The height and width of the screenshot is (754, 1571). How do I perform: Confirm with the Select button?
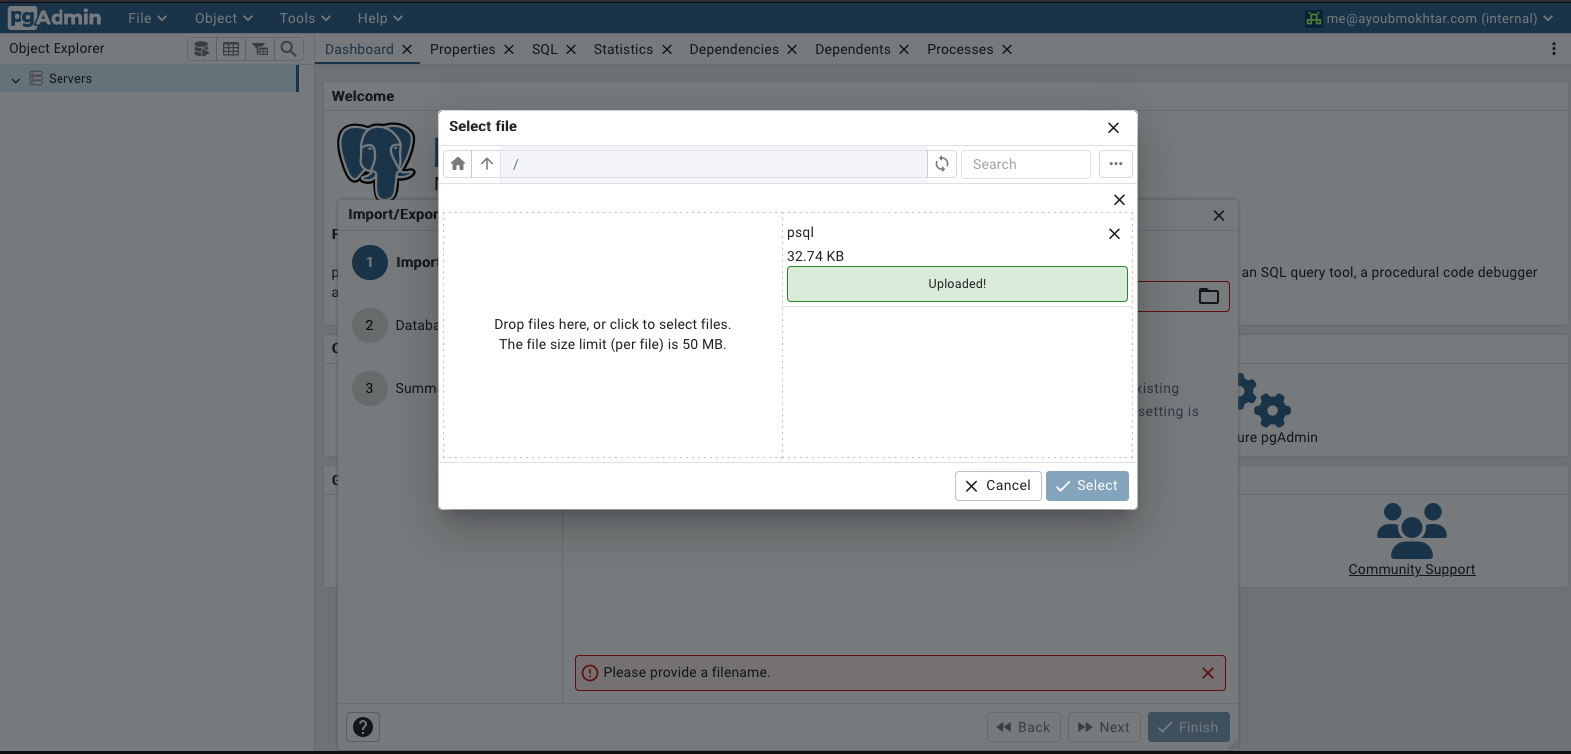coord(1087,486)
